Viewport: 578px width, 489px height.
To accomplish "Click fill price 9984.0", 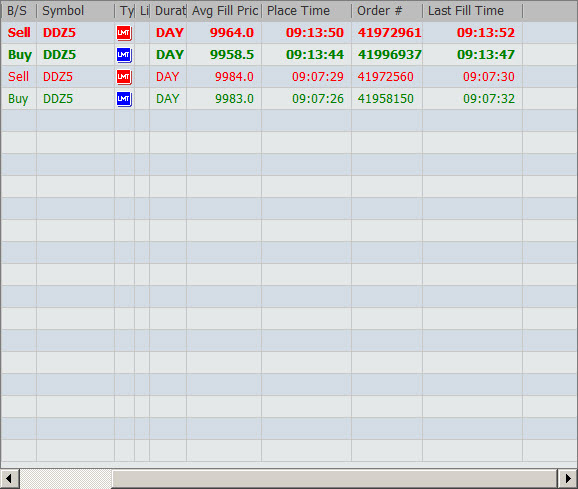I will [x=234, y=77].
